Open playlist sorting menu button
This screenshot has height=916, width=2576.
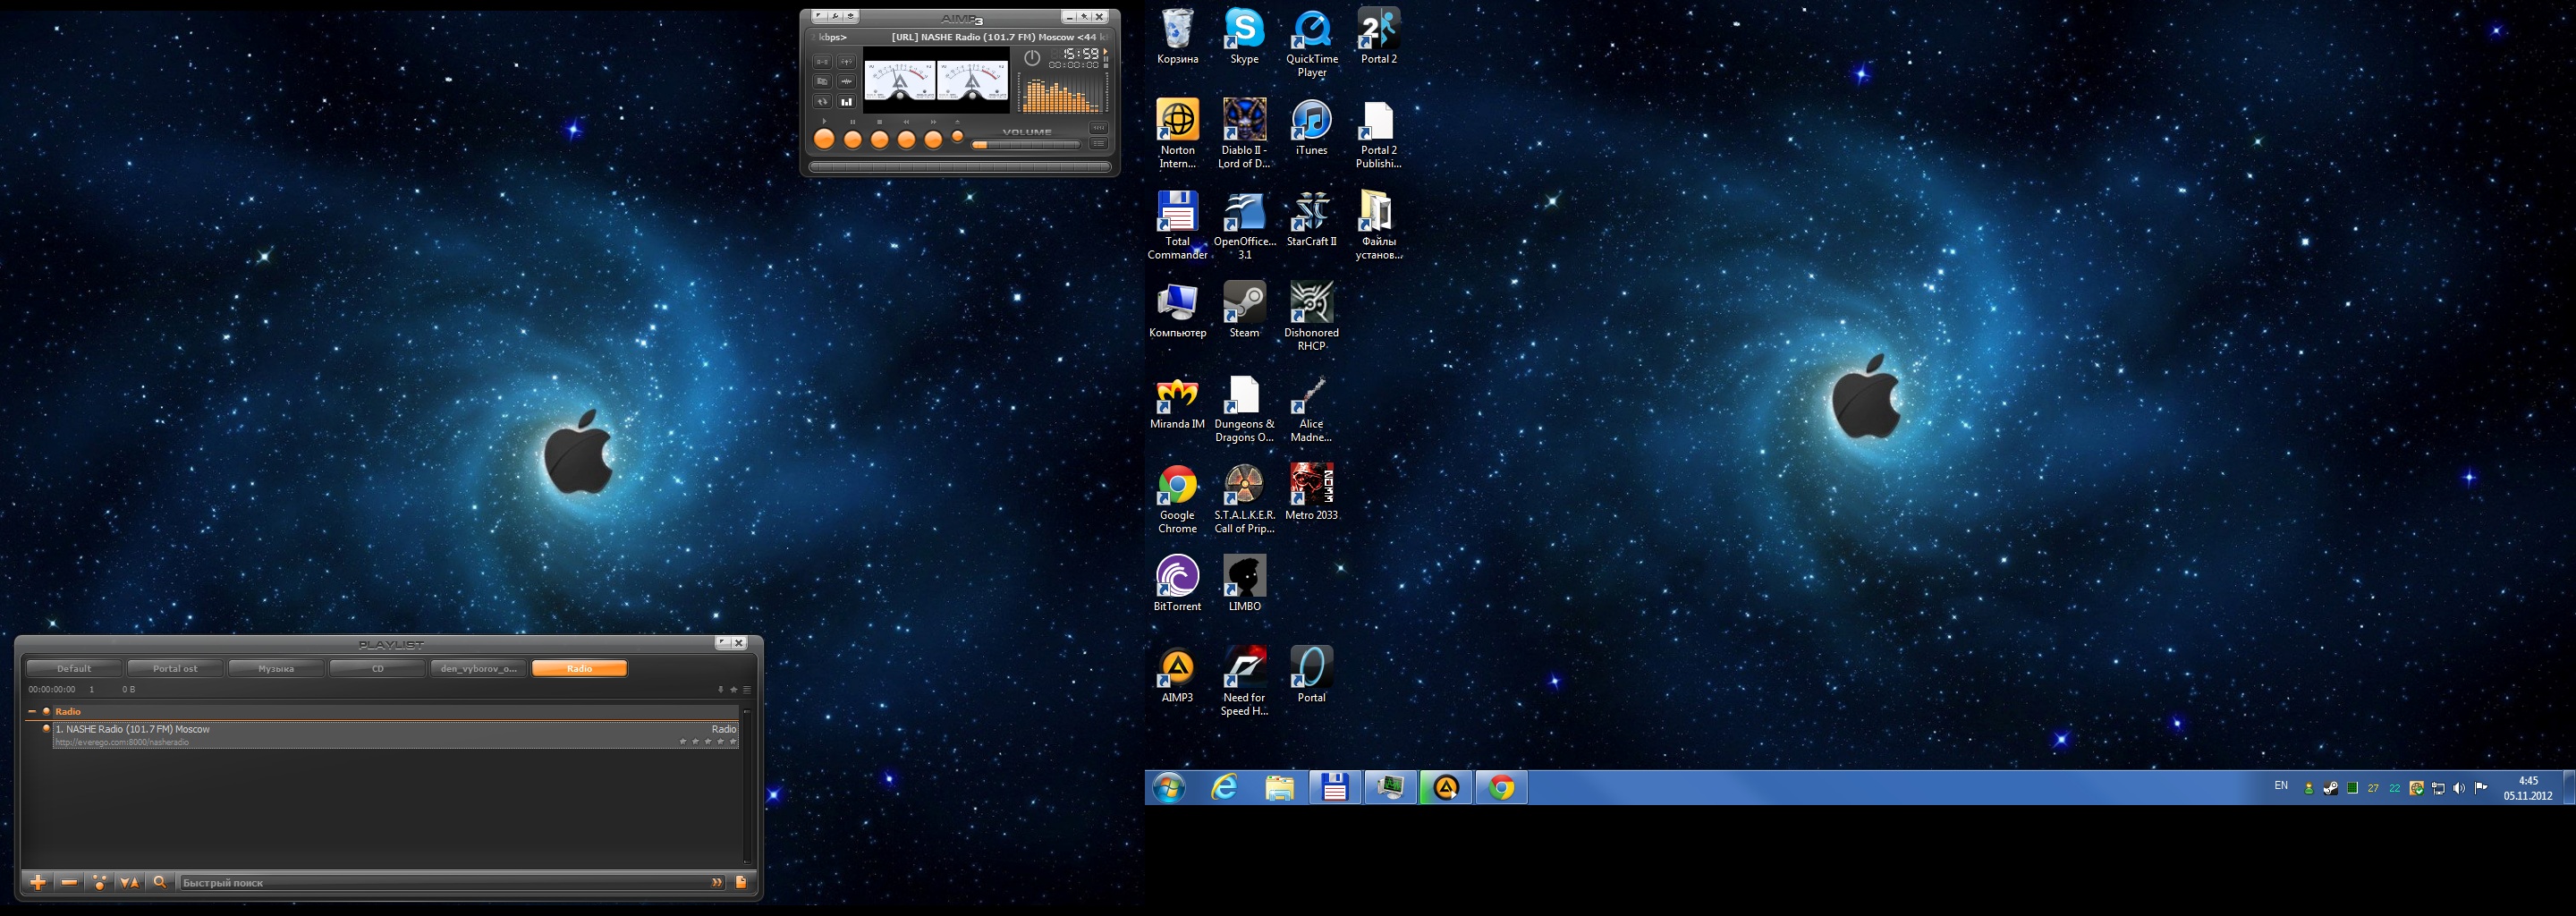click(129, 883)
